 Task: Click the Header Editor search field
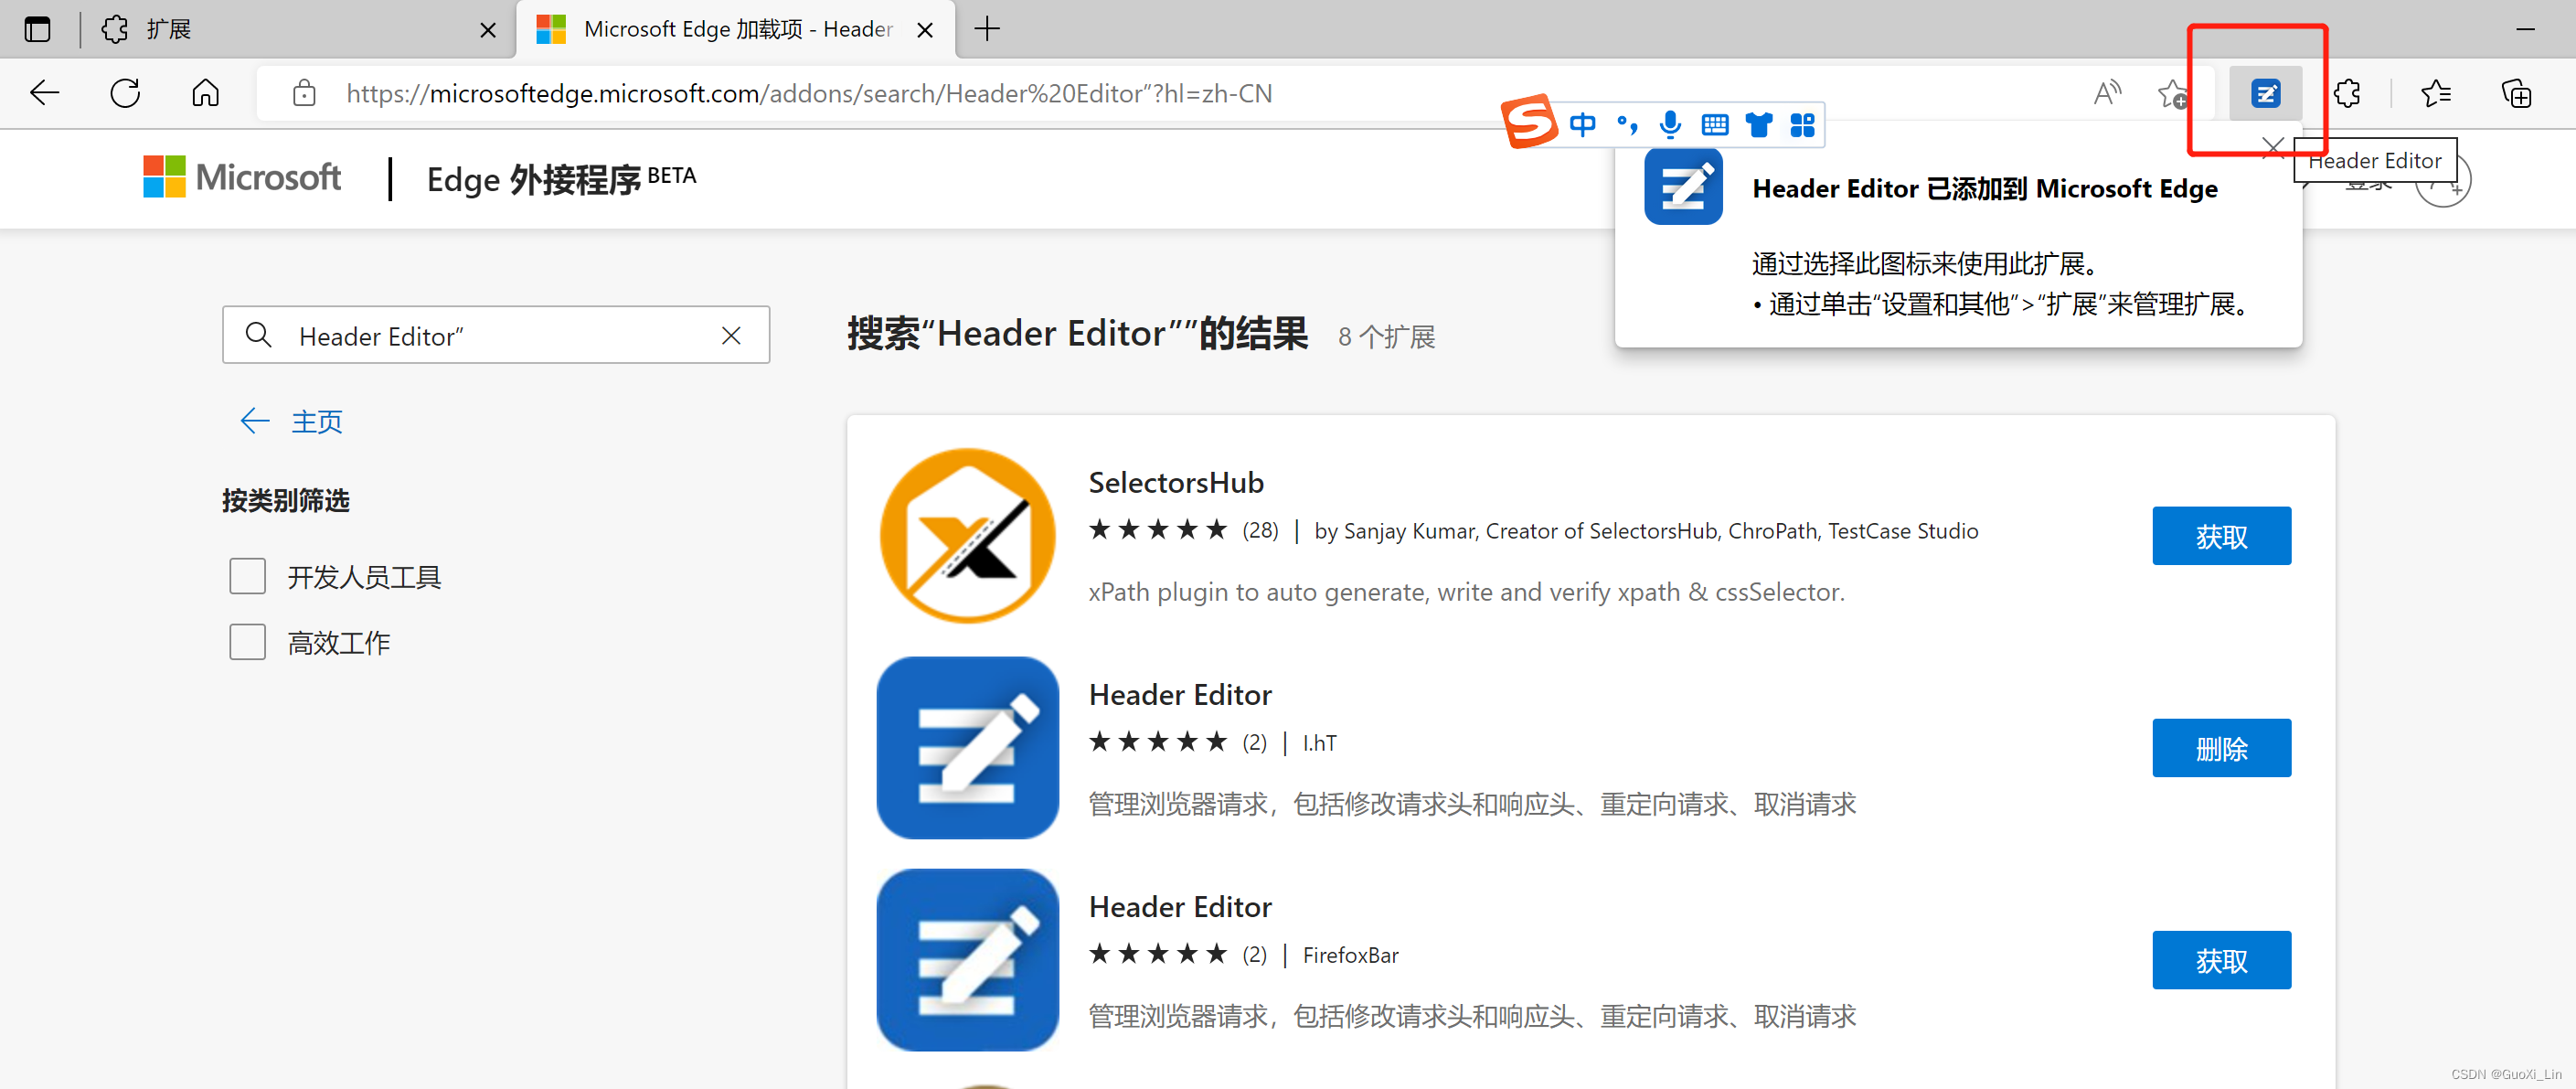point(495,335)
